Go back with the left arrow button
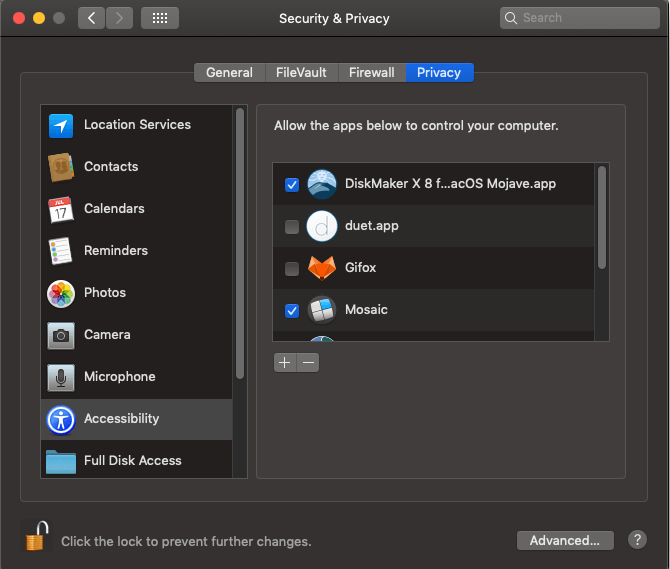The width and height of the screenshot is (670, 569). (91, 18)
